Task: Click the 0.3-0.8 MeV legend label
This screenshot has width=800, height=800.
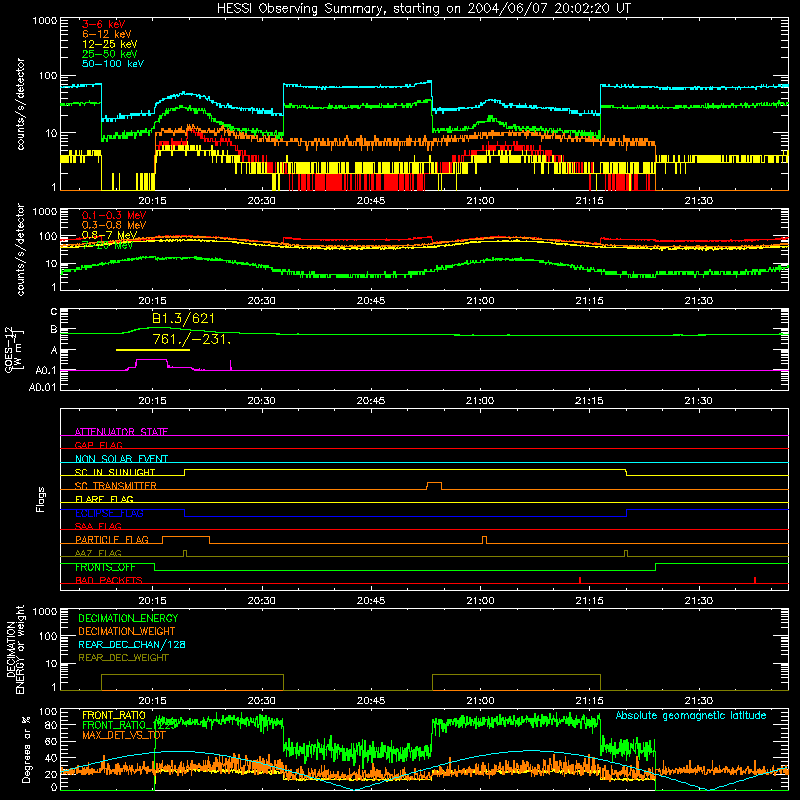Action: coord(114,225)
